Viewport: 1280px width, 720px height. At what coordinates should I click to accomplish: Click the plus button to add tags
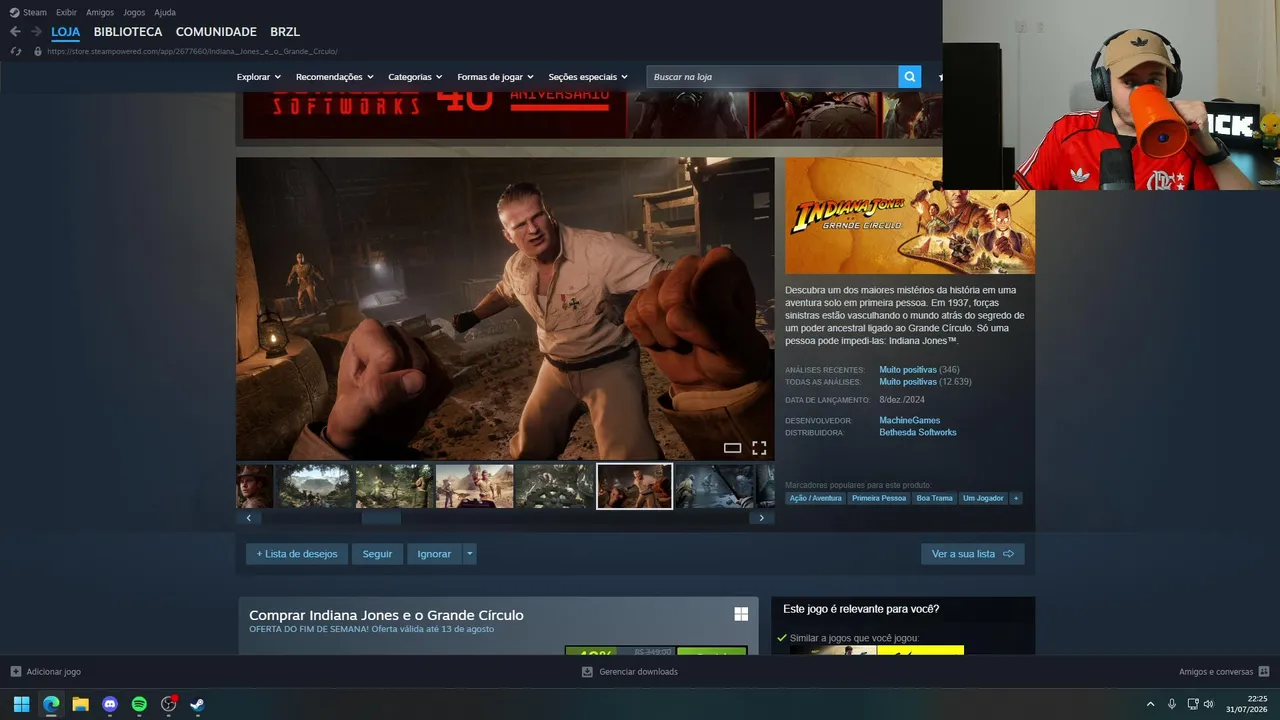1016,498
